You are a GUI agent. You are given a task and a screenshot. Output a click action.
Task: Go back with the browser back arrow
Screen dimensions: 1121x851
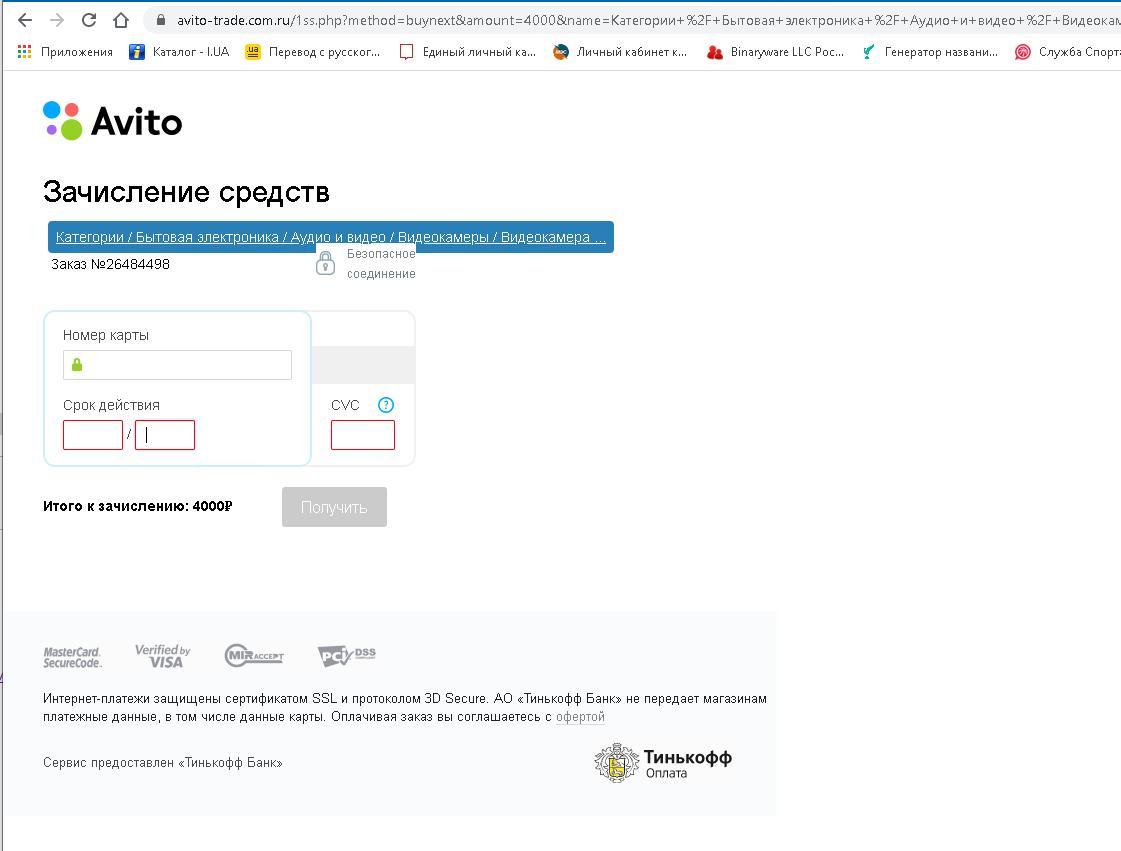click(25, 20)
